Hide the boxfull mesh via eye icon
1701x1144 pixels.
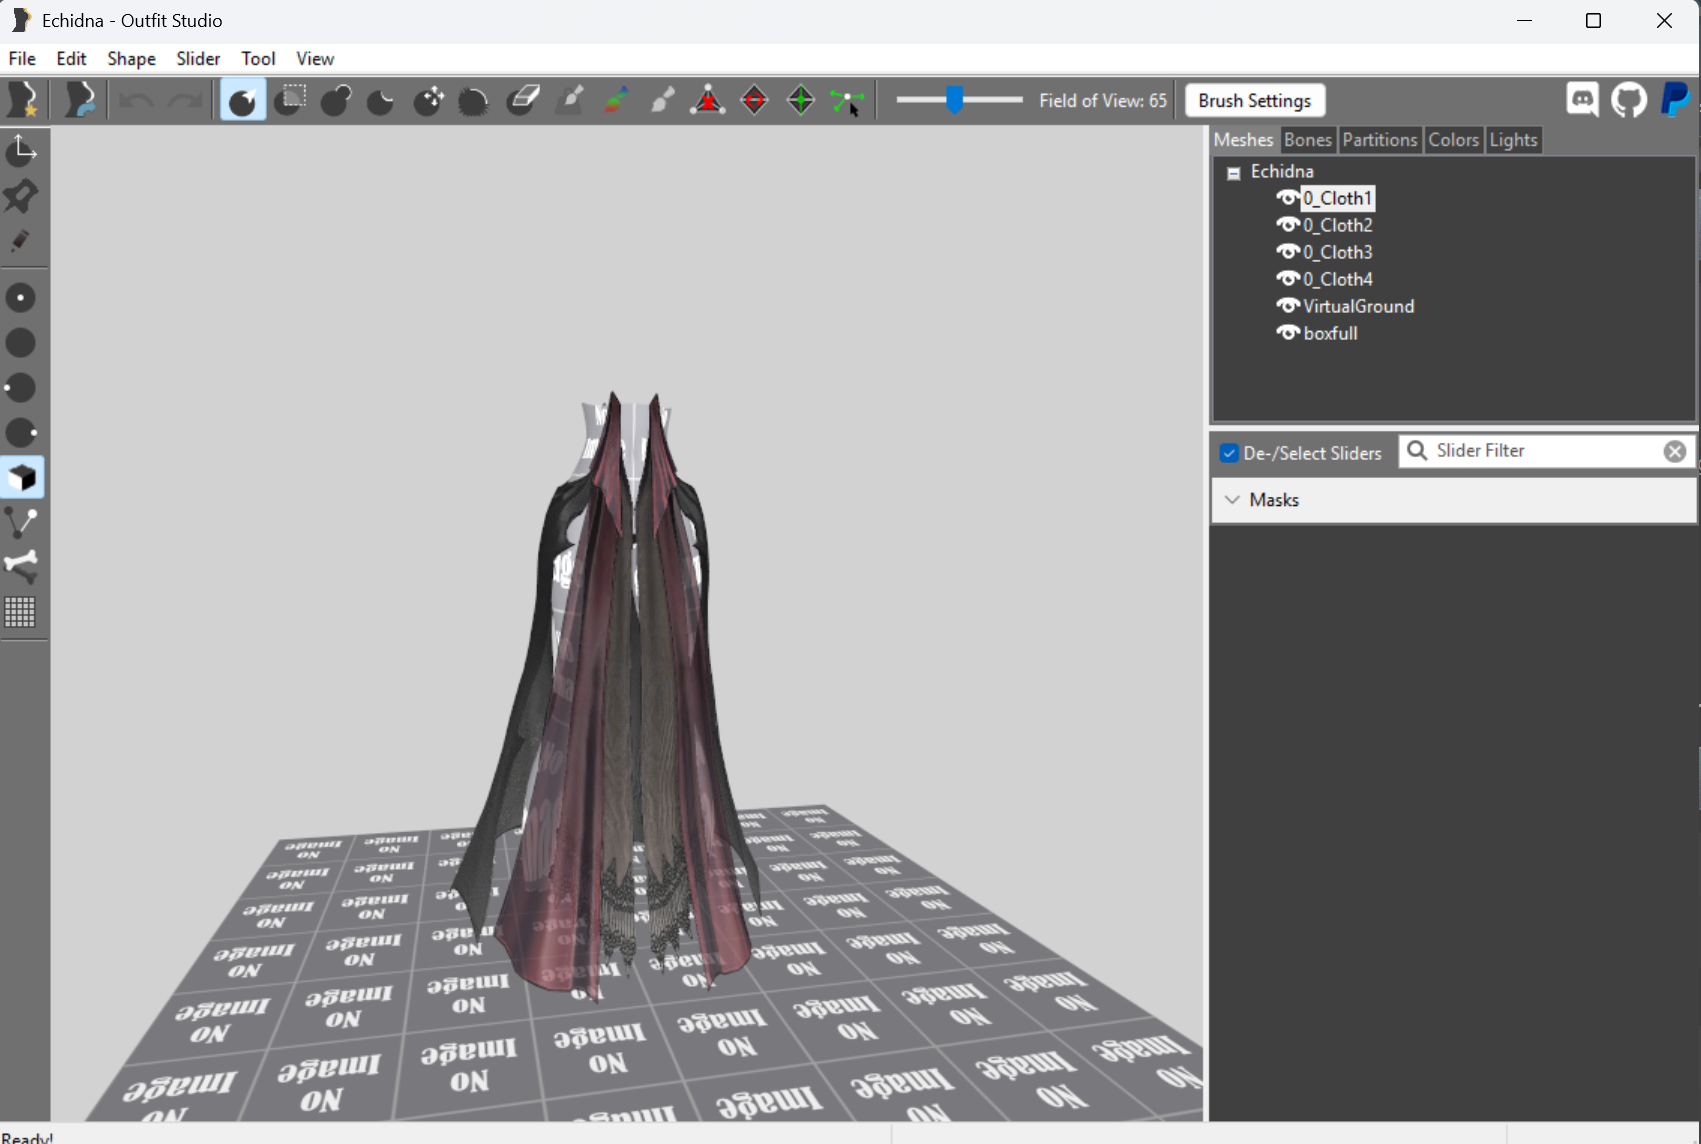(x=1288, y=333)
